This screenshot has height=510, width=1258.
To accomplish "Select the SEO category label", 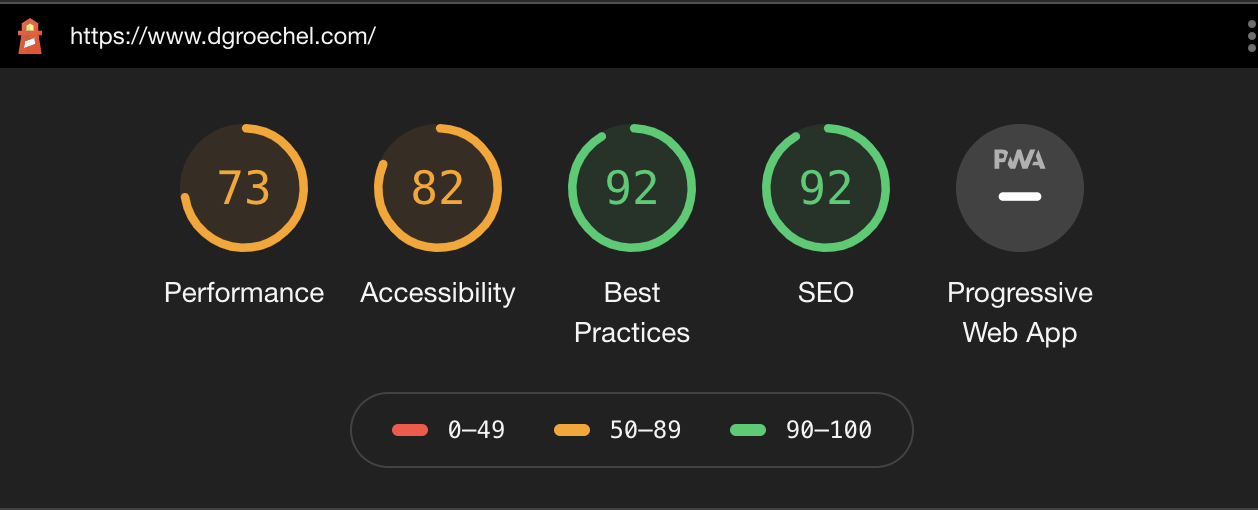I will [x=826, y=293].
